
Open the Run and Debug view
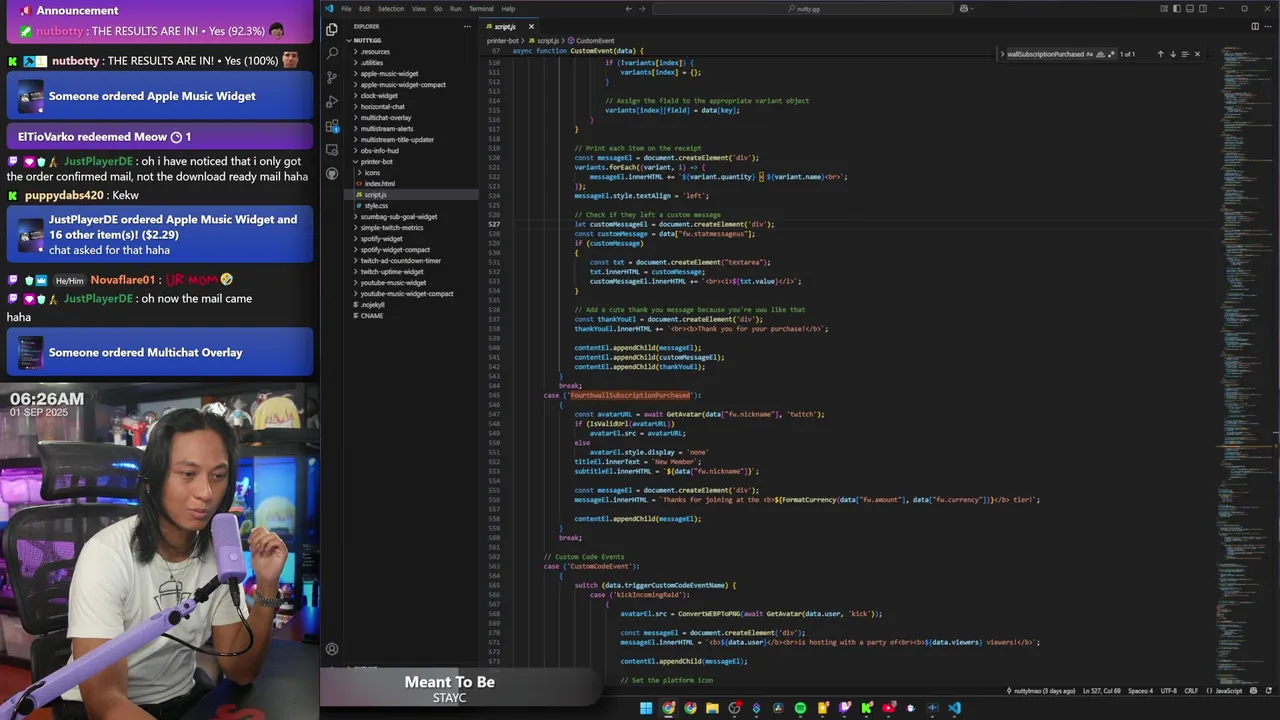tap(332, 101)
